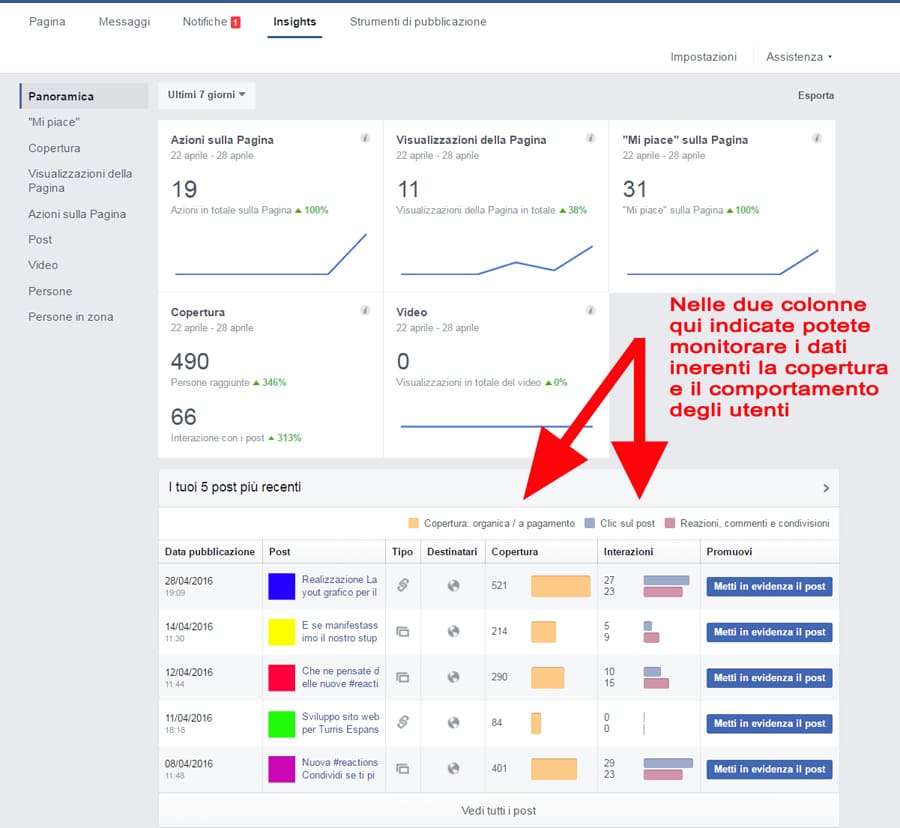Click info icon on Azioni sulla Pagina card

point(365,139)
